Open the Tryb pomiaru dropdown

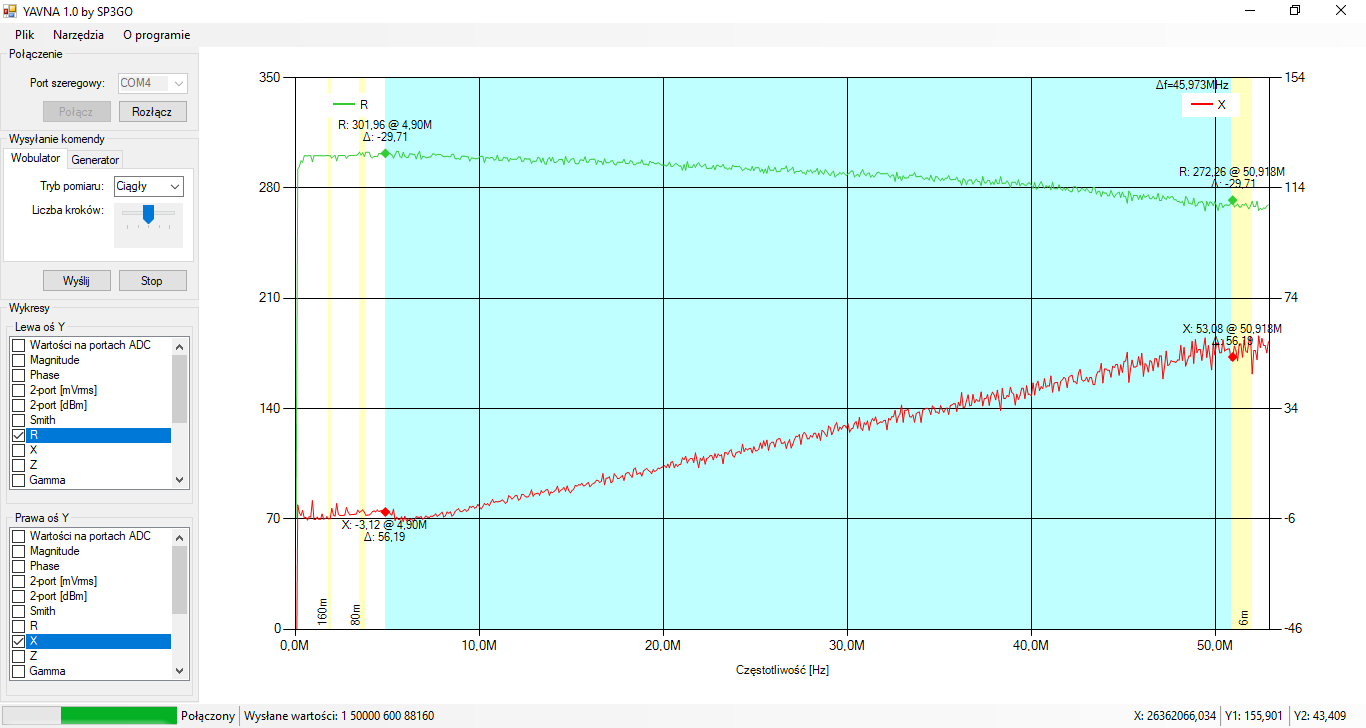[x=148, y=186]
